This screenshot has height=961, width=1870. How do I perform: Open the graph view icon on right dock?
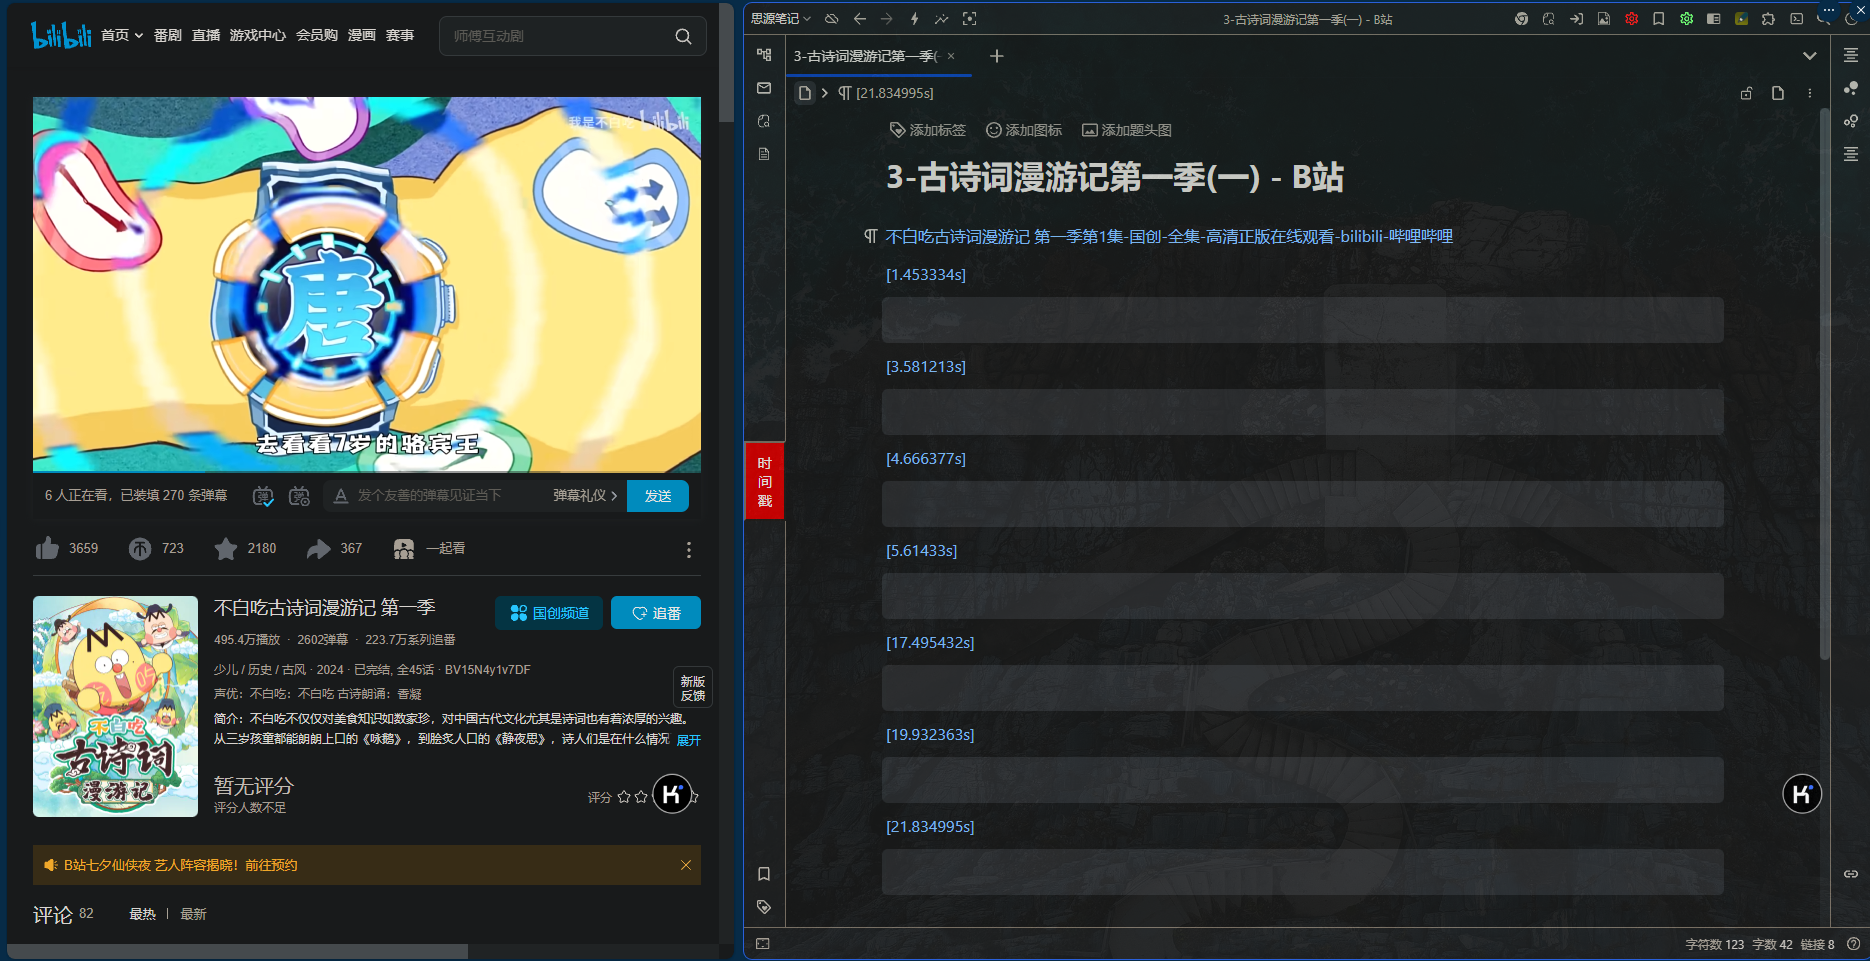coord(1851,88)
